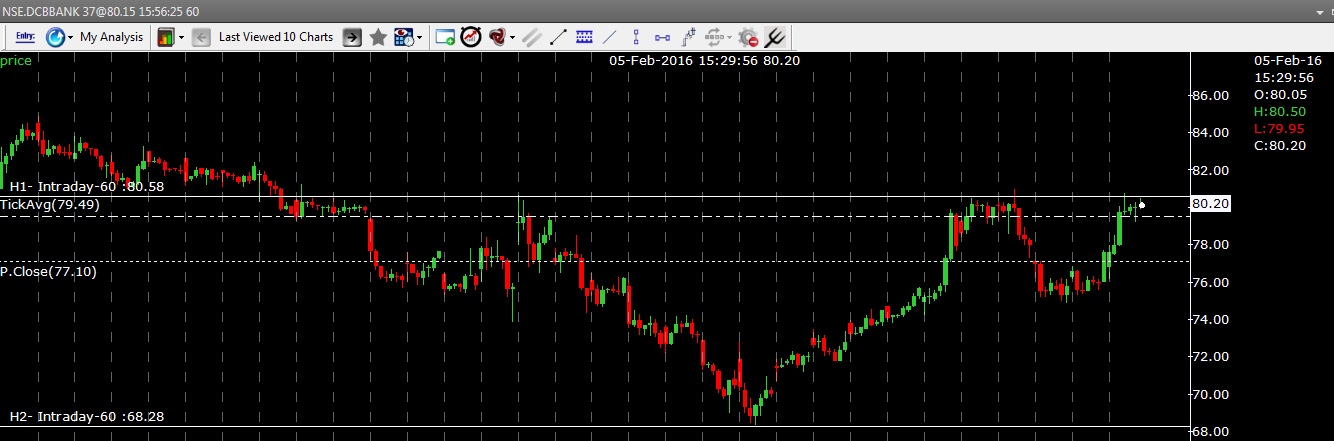Image resolution: width=1334 pixels, height=441 pixels.
Task: Click the calendar with eye icon
Action: coord(404,37)
